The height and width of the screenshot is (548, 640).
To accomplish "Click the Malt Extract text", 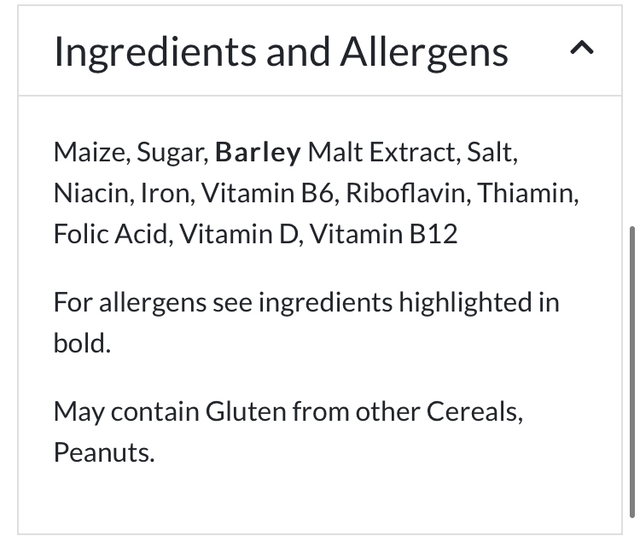I will (x=381, y=153).
